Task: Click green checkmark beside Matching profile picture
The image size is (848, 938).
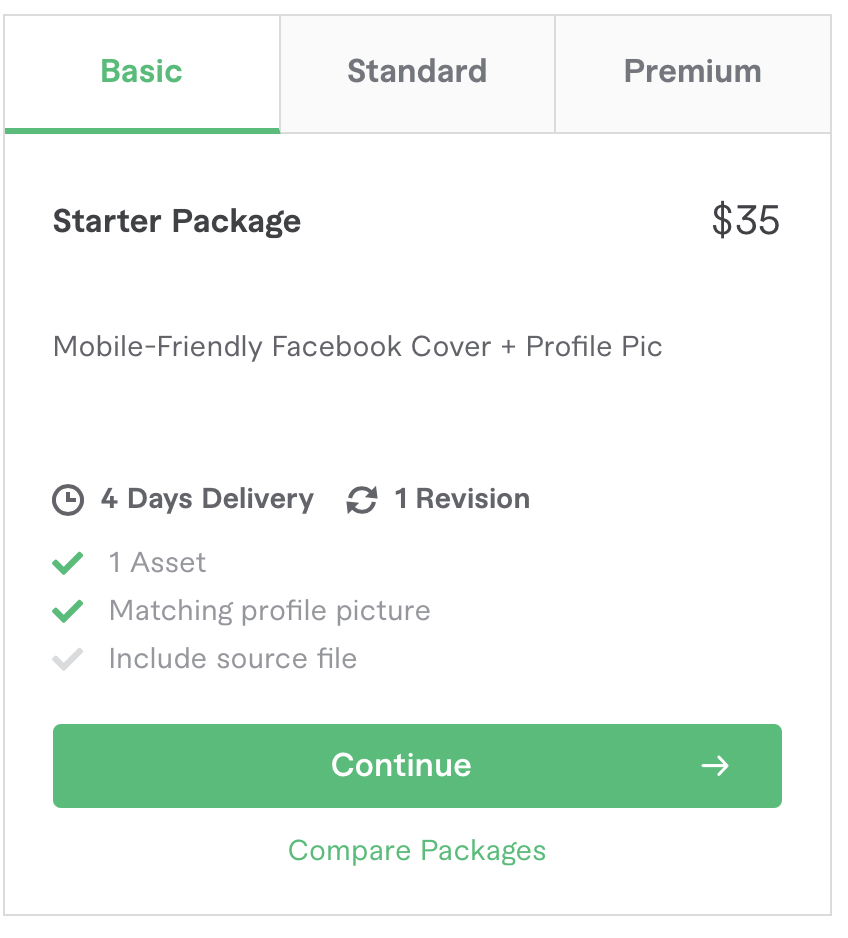Action: [67, 611]
